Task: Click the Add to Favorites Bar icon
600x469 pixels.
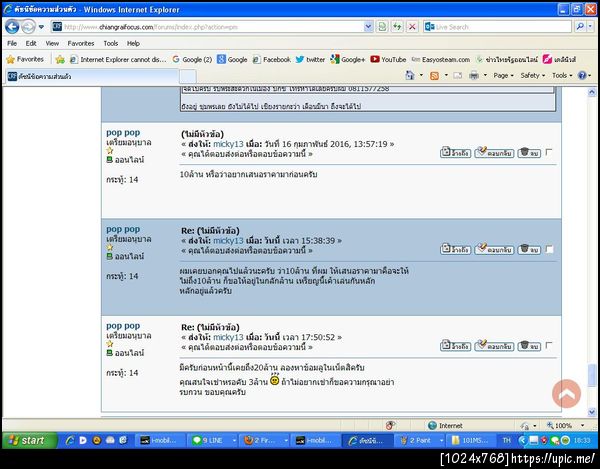Action: tap(60, 59)
